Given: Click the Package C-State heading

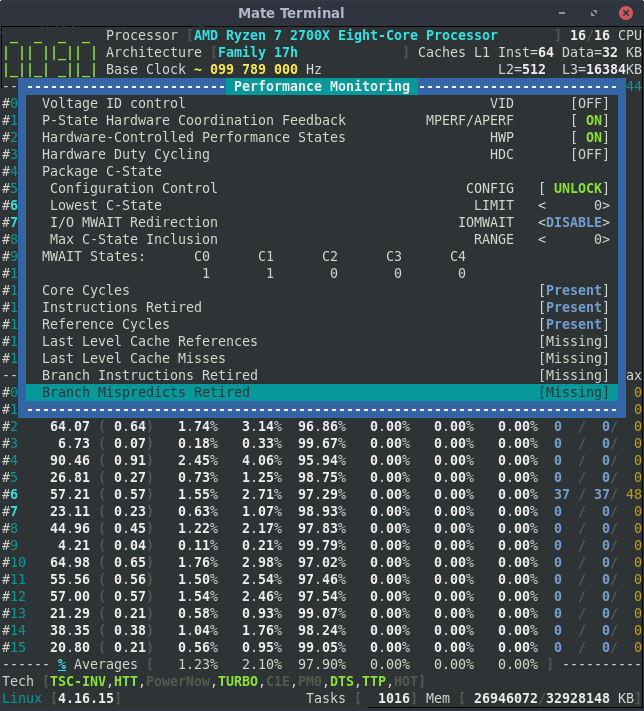Looking at the screenshot, I should coord(102,171).
